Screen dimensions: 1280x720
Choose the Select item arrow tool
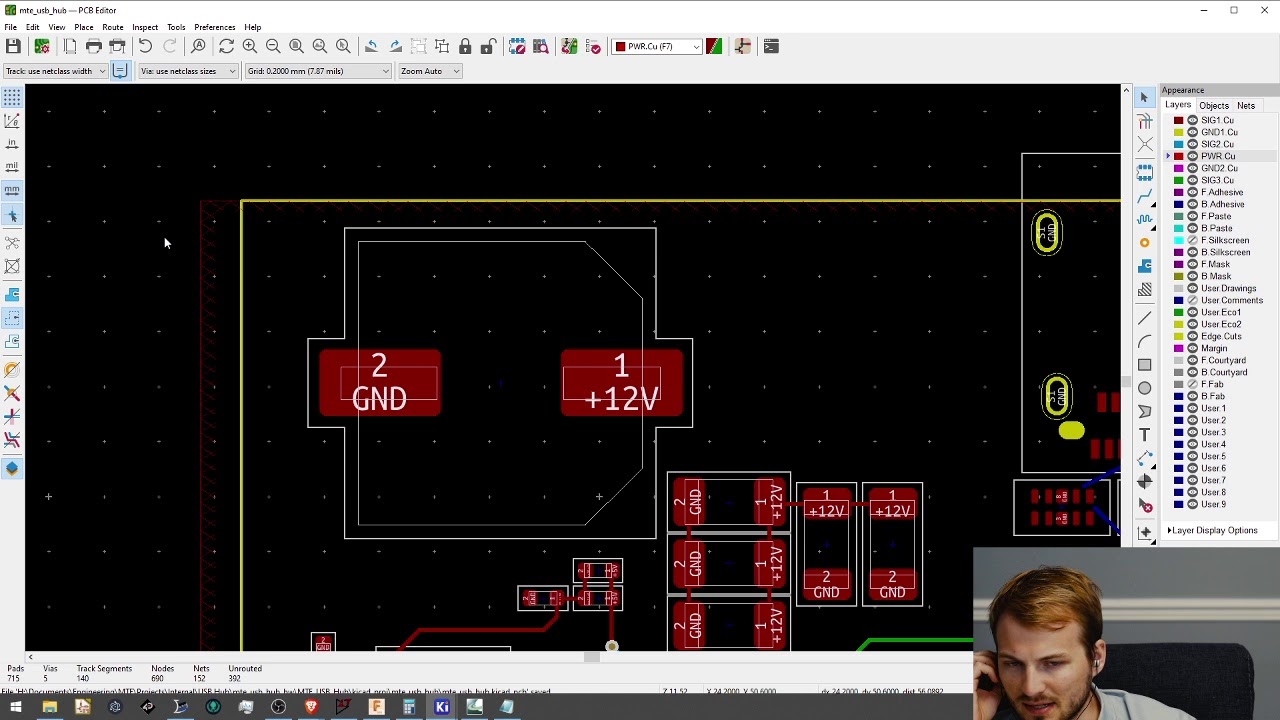(1144, 97)
